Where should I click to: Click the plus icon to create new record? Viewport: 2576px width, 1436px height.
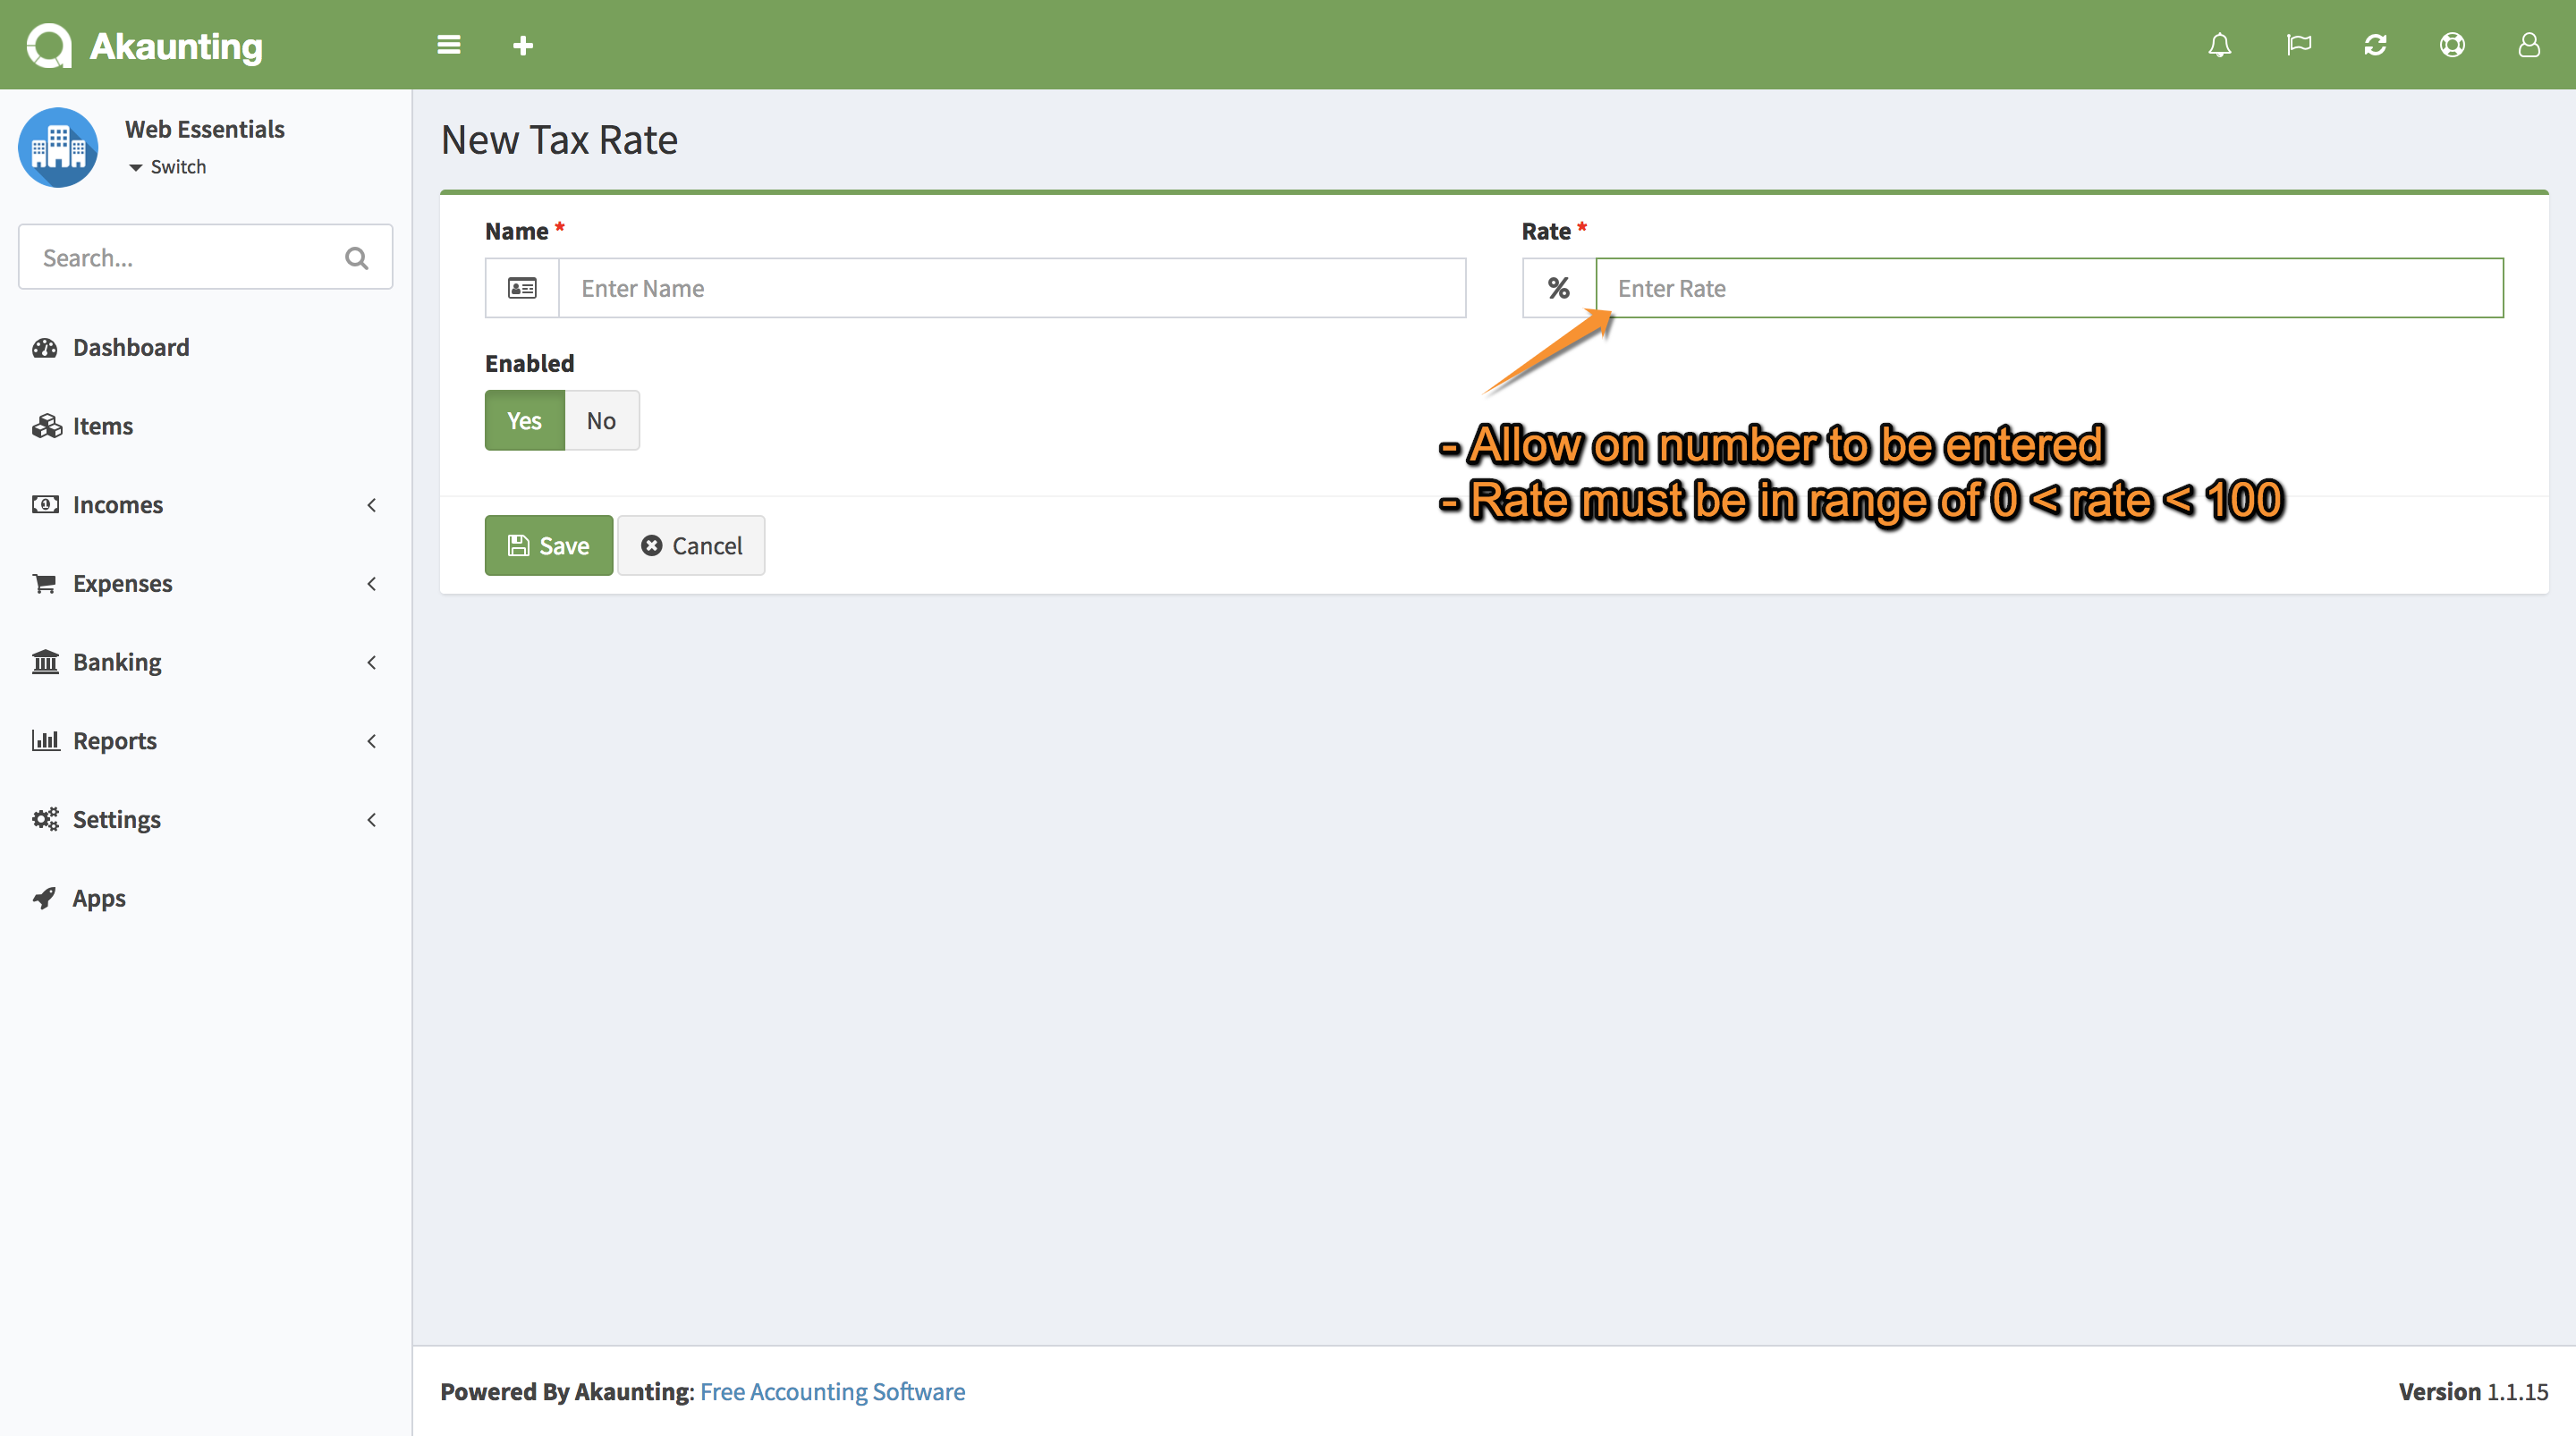coord(523,45)
